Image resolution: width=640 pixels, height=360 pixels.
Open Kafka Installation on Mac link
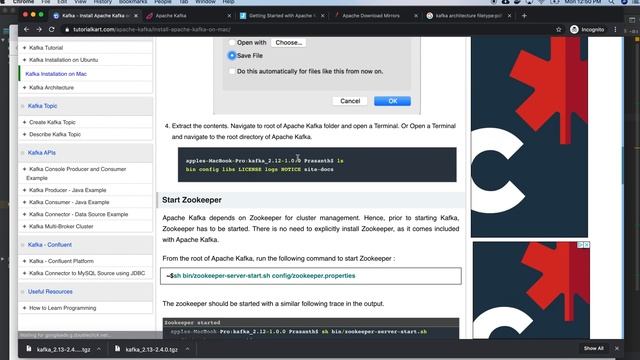coord(56,74)
